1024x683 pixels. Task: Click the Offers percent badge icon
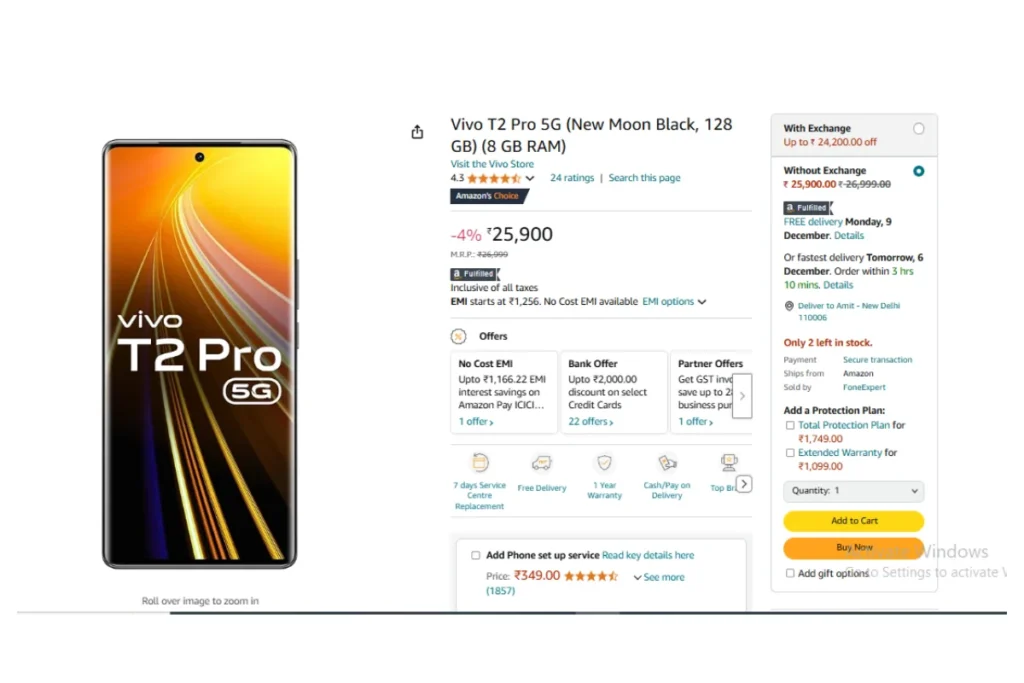(x=458, y=336)
